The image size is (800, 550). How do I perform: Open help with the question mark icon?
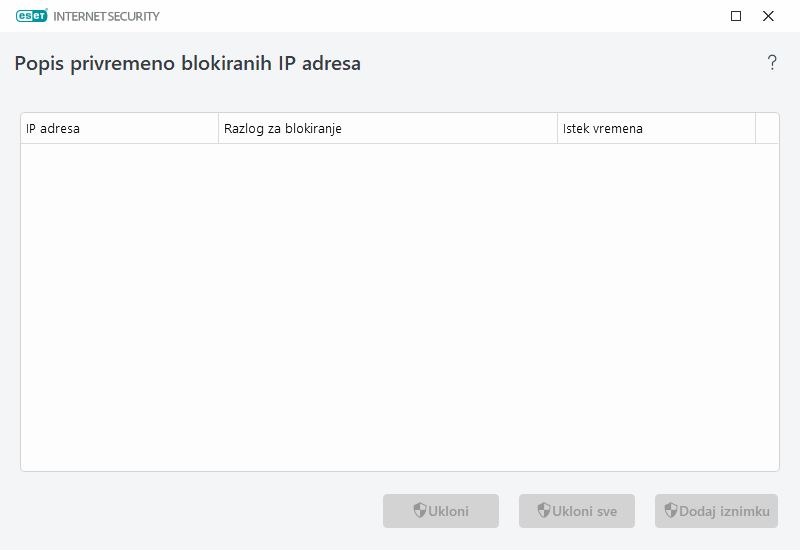pos(772,63)
